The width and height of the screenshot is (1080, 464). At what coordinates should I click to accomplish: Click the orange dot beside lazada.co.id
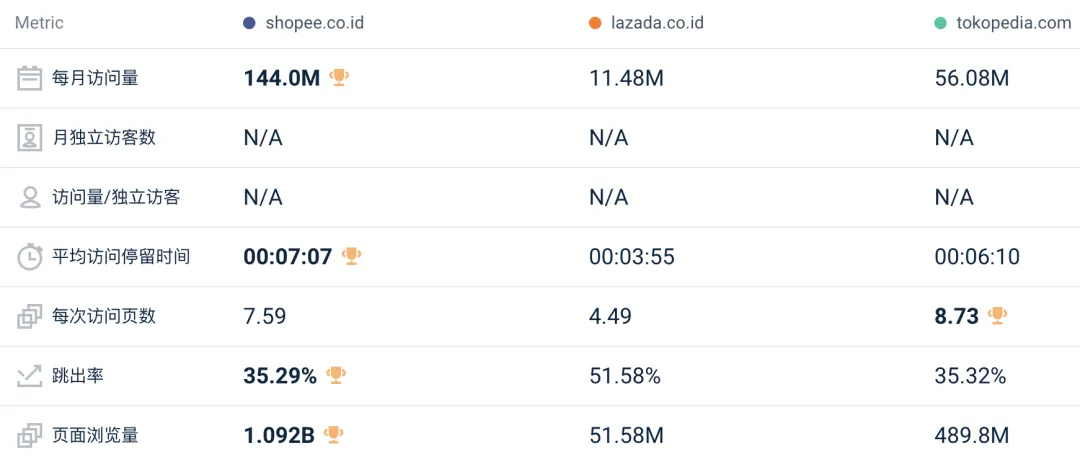point(595,23)
